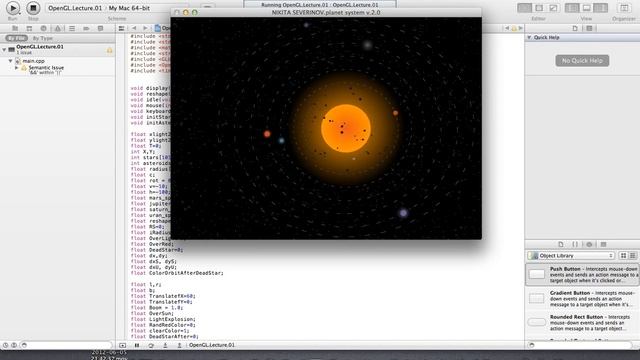Show the Debug navigator icon

click(x=72, y=28)
